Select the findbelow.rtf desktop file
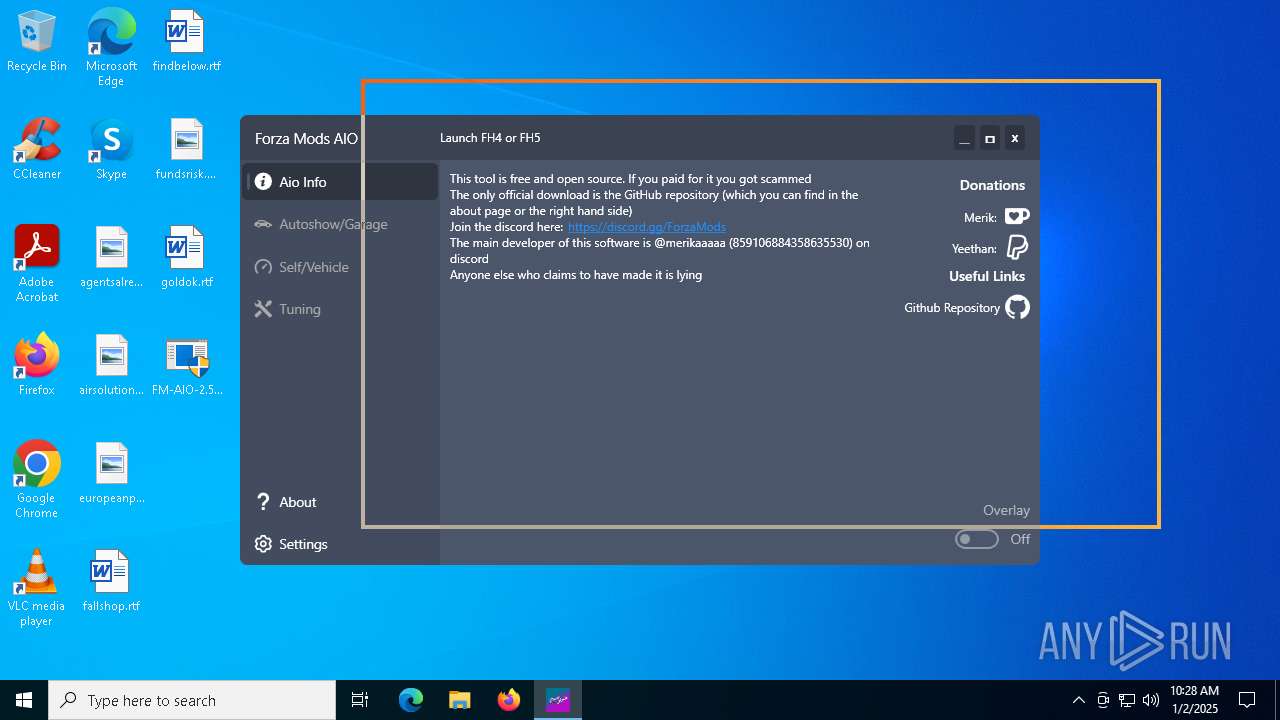 187,41
